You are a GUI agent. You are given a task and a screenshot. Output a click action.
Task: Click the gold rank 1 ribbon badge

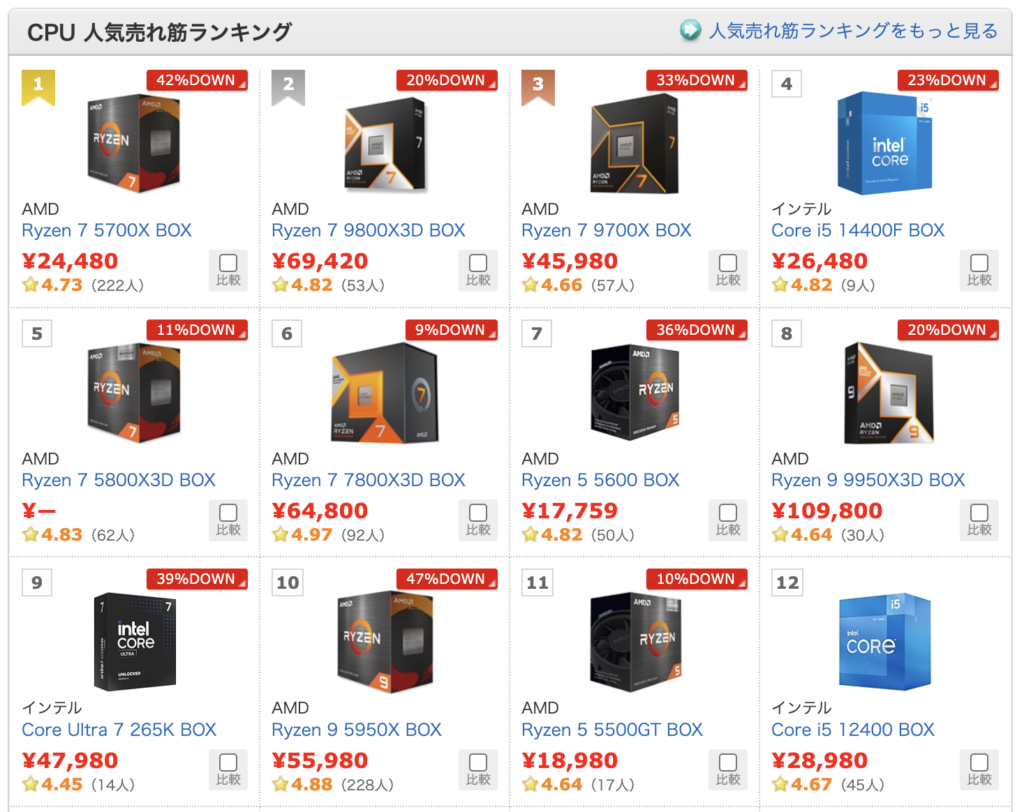click(x=38, y=87)
